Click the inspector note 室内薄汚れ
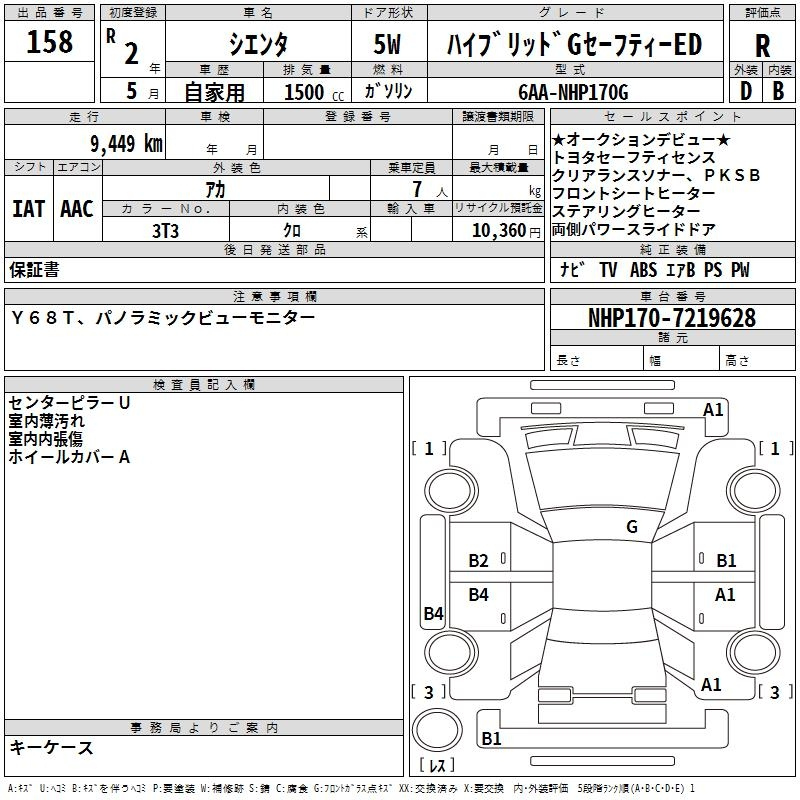 [x=46, y=421]
